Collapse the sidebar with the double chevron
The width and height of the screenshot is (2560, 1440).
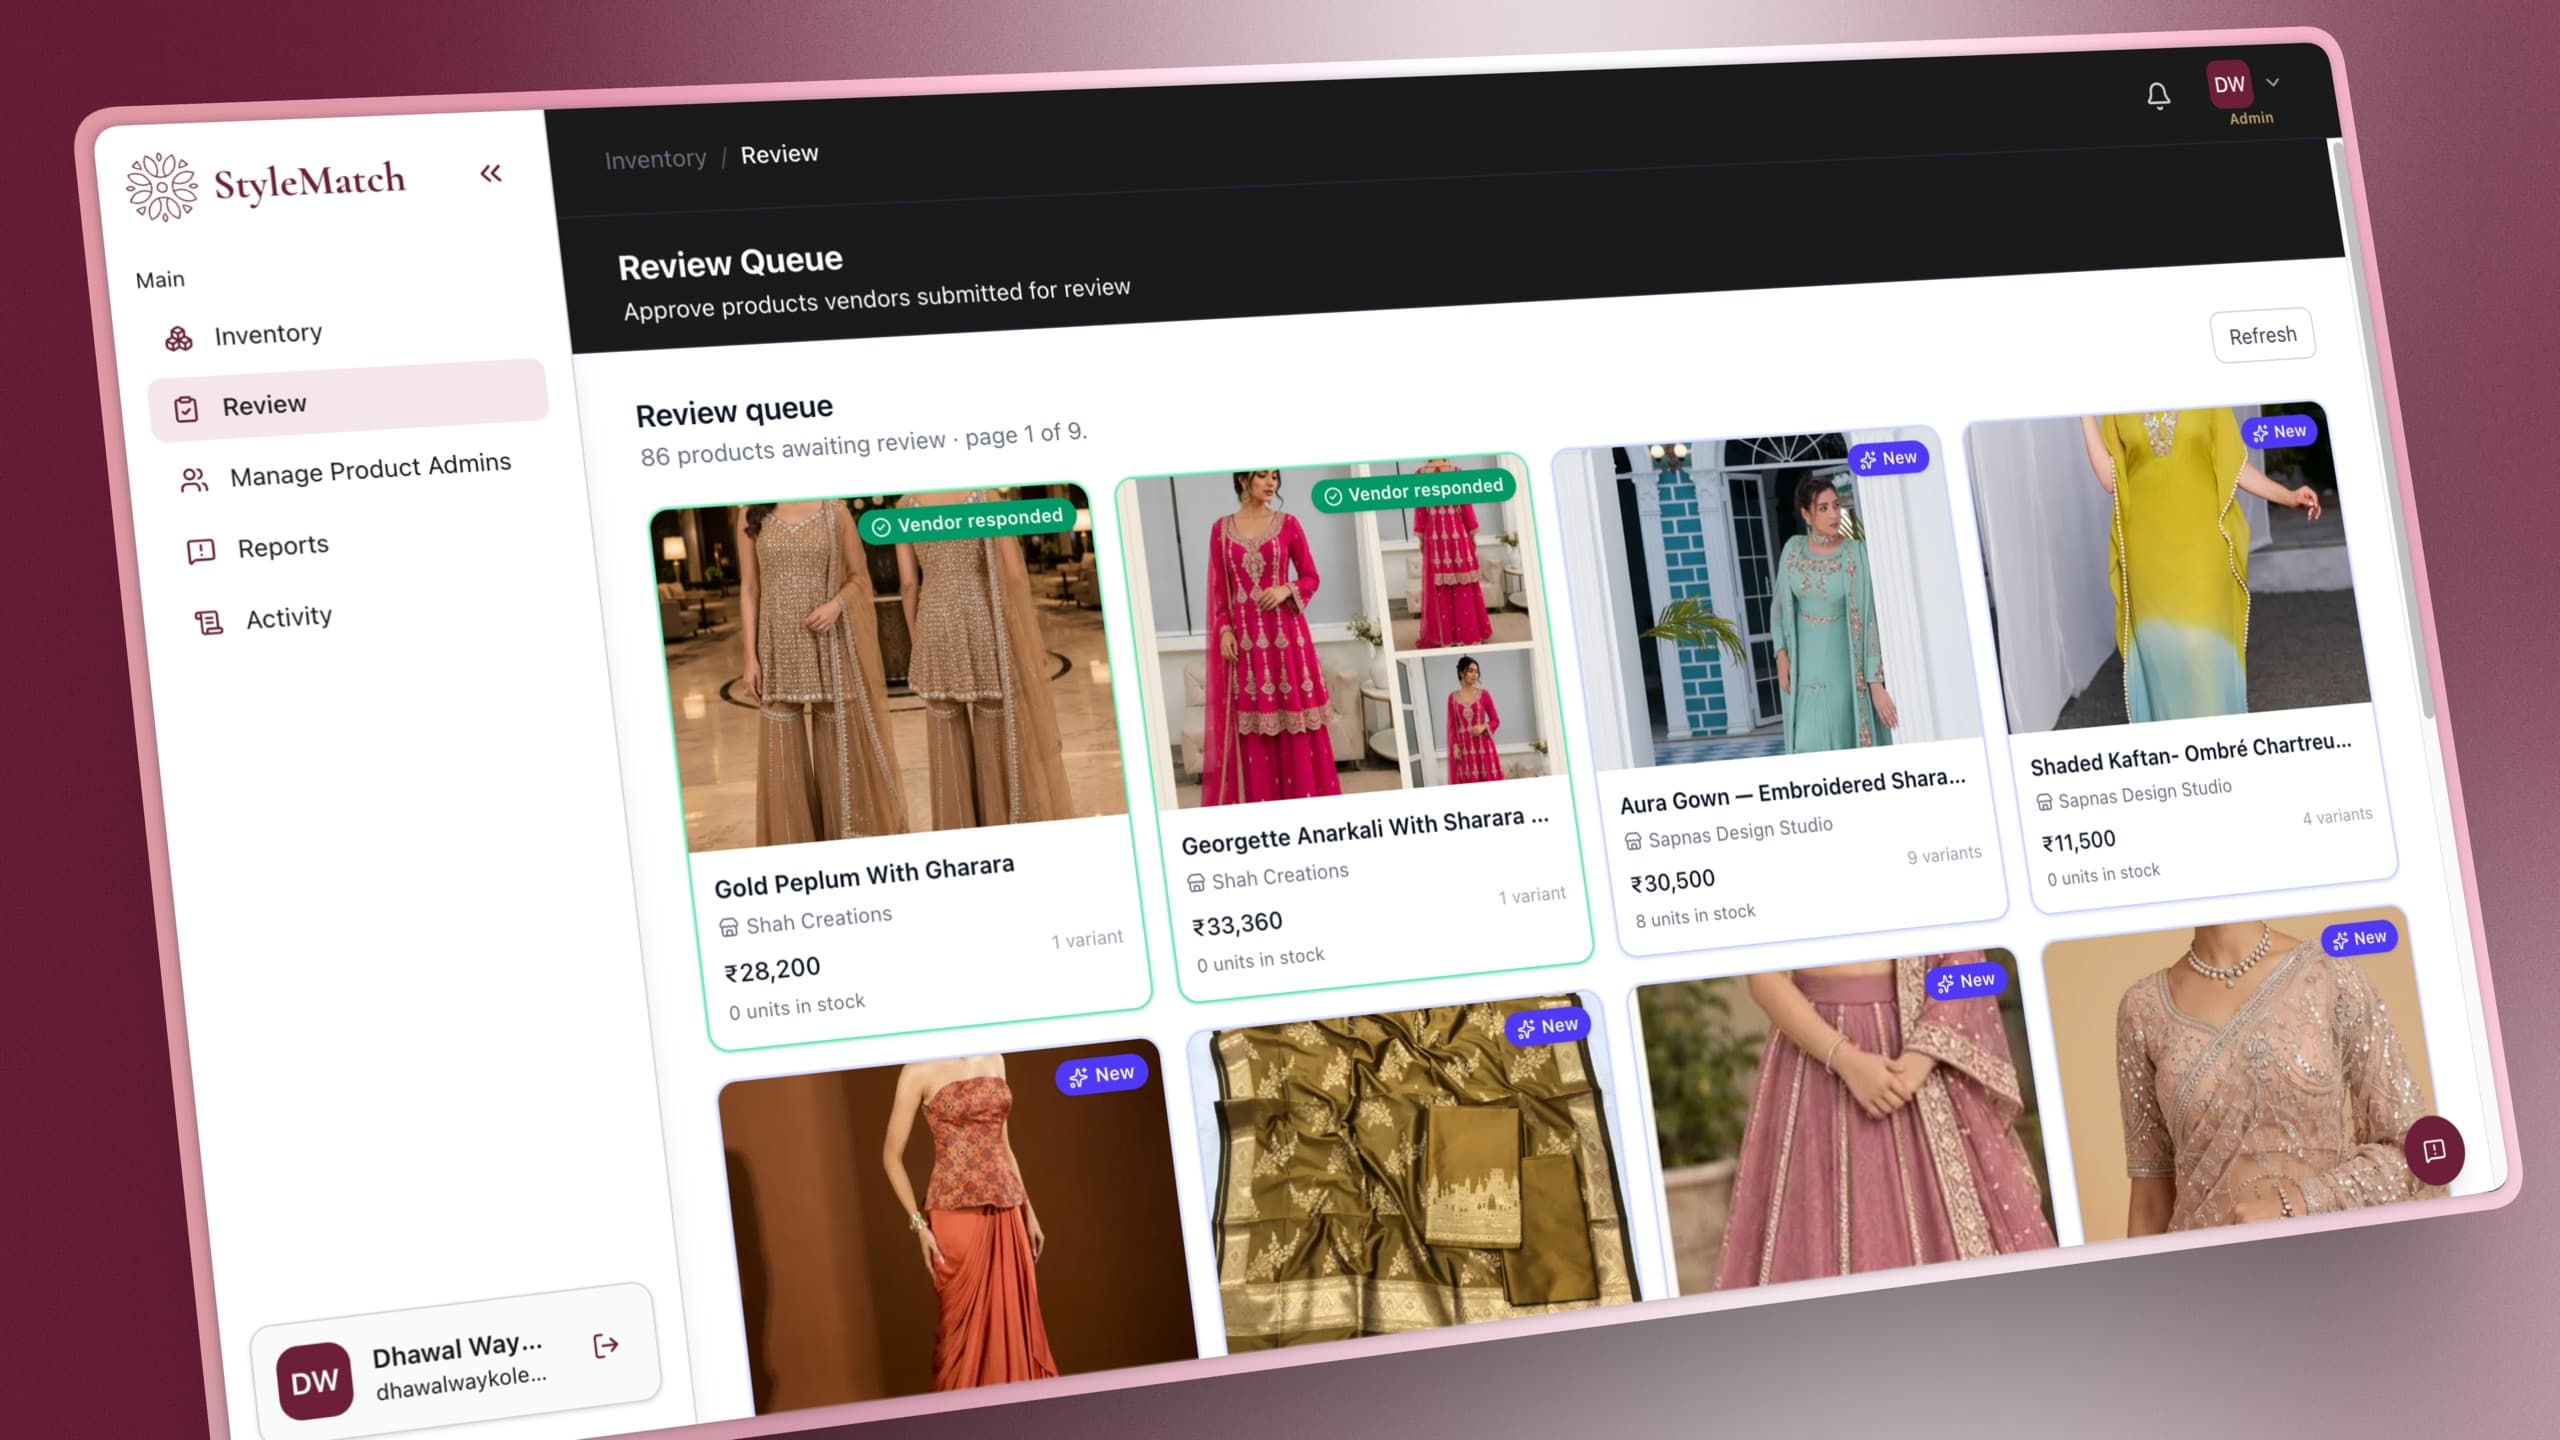tap(490, 174)
